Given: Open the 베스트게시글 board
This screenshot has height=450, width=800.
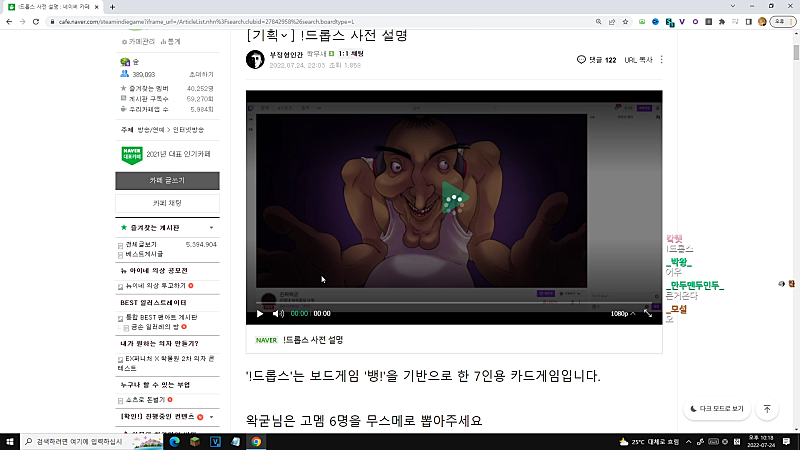Looking at the screenshot, I should [x=144, y=254].
